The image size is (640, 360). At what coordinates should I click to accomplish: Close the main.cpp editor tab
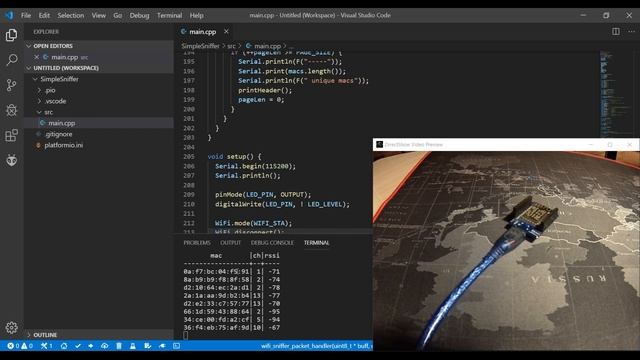tap(226, 31)
